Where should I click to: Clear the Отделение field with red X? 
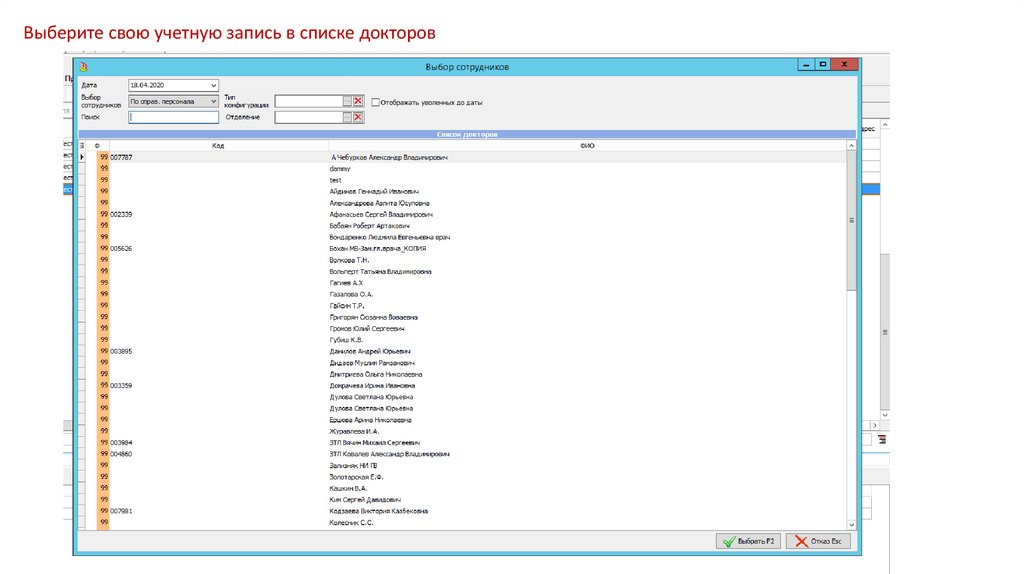click(x=358, y=118)
